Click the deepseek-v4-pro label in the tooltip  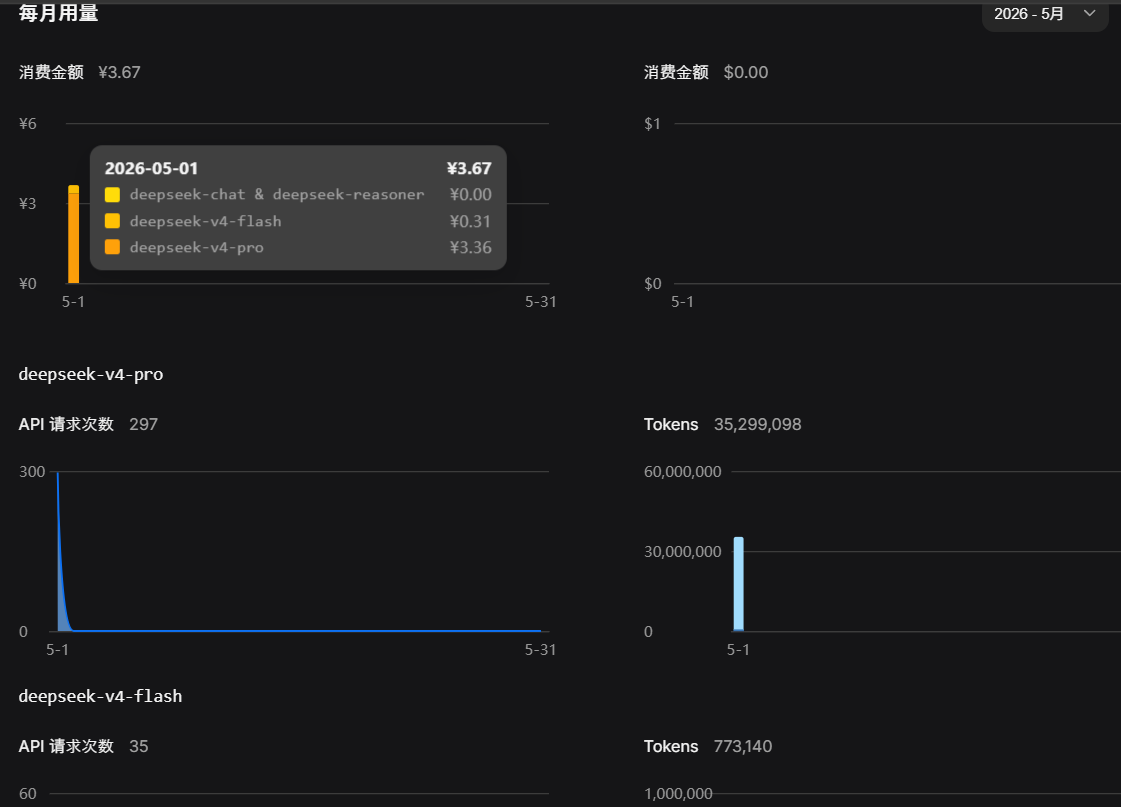[x=197, y=247]
